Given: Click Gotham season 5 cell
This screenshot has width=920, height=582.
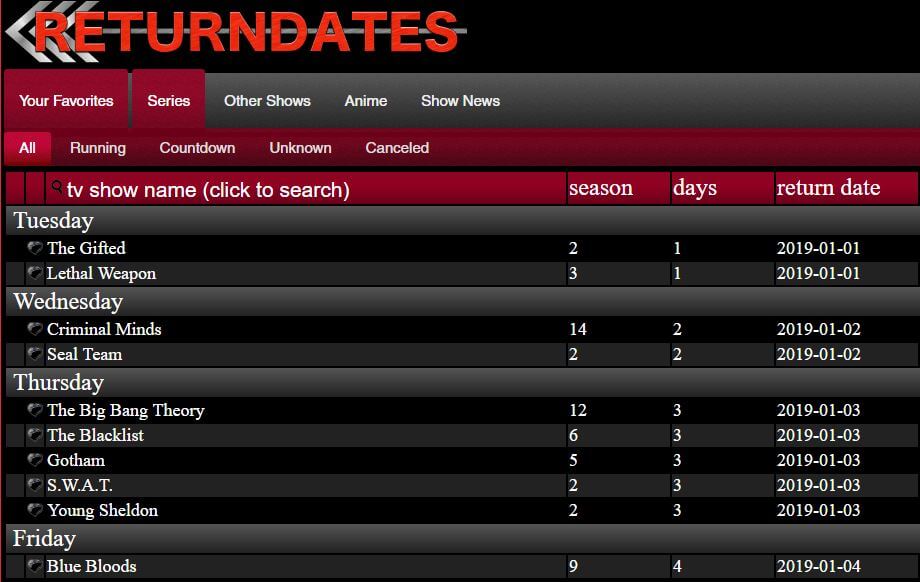Looking at the screenshot, I should pyautogui.click(x=573, y=461).
